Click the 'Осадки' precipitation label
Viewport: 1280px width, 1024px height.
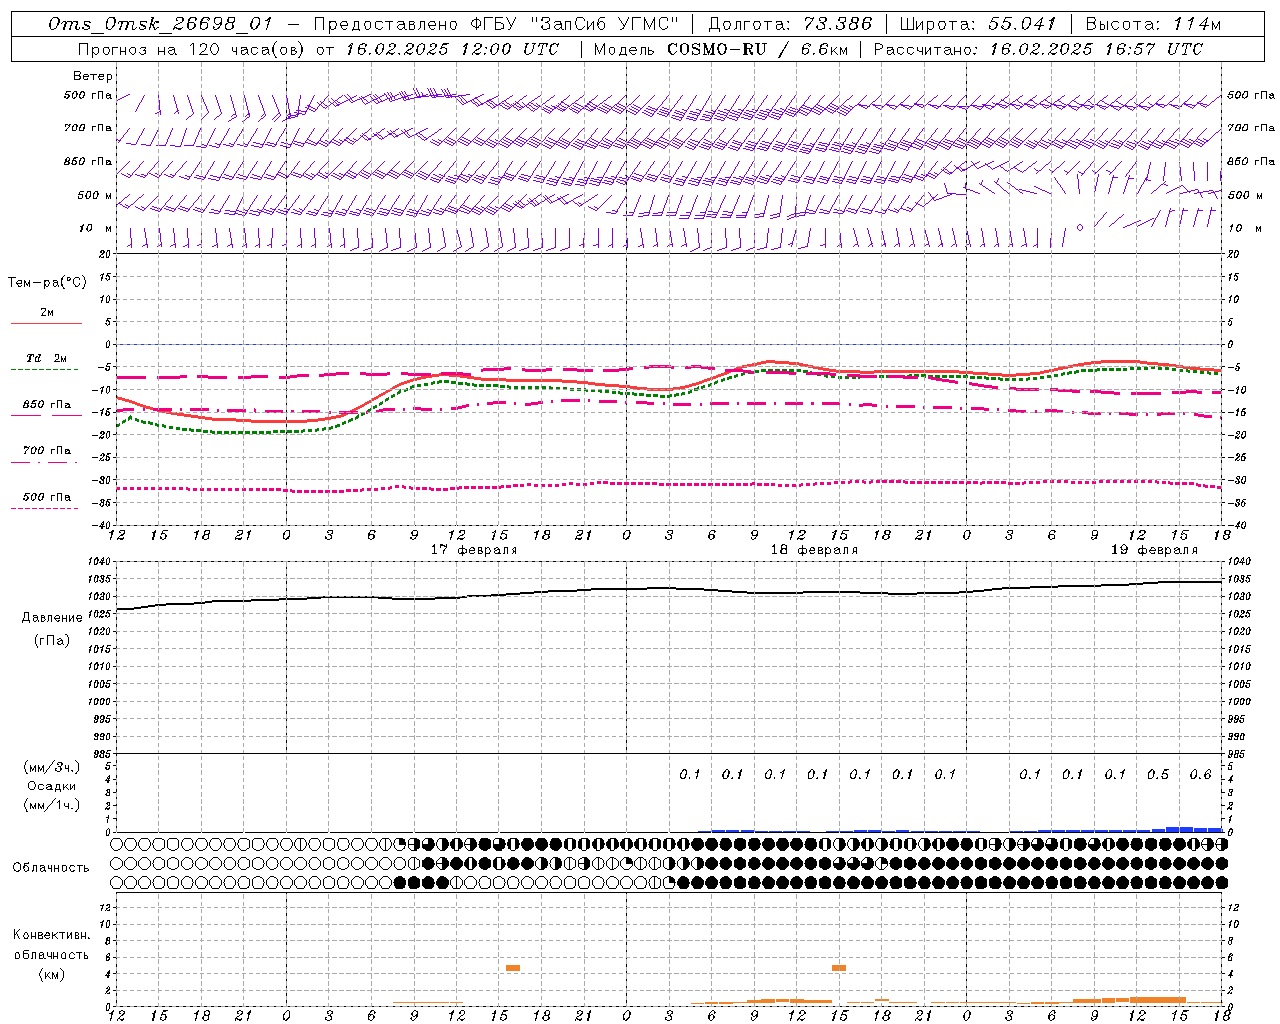52,786
